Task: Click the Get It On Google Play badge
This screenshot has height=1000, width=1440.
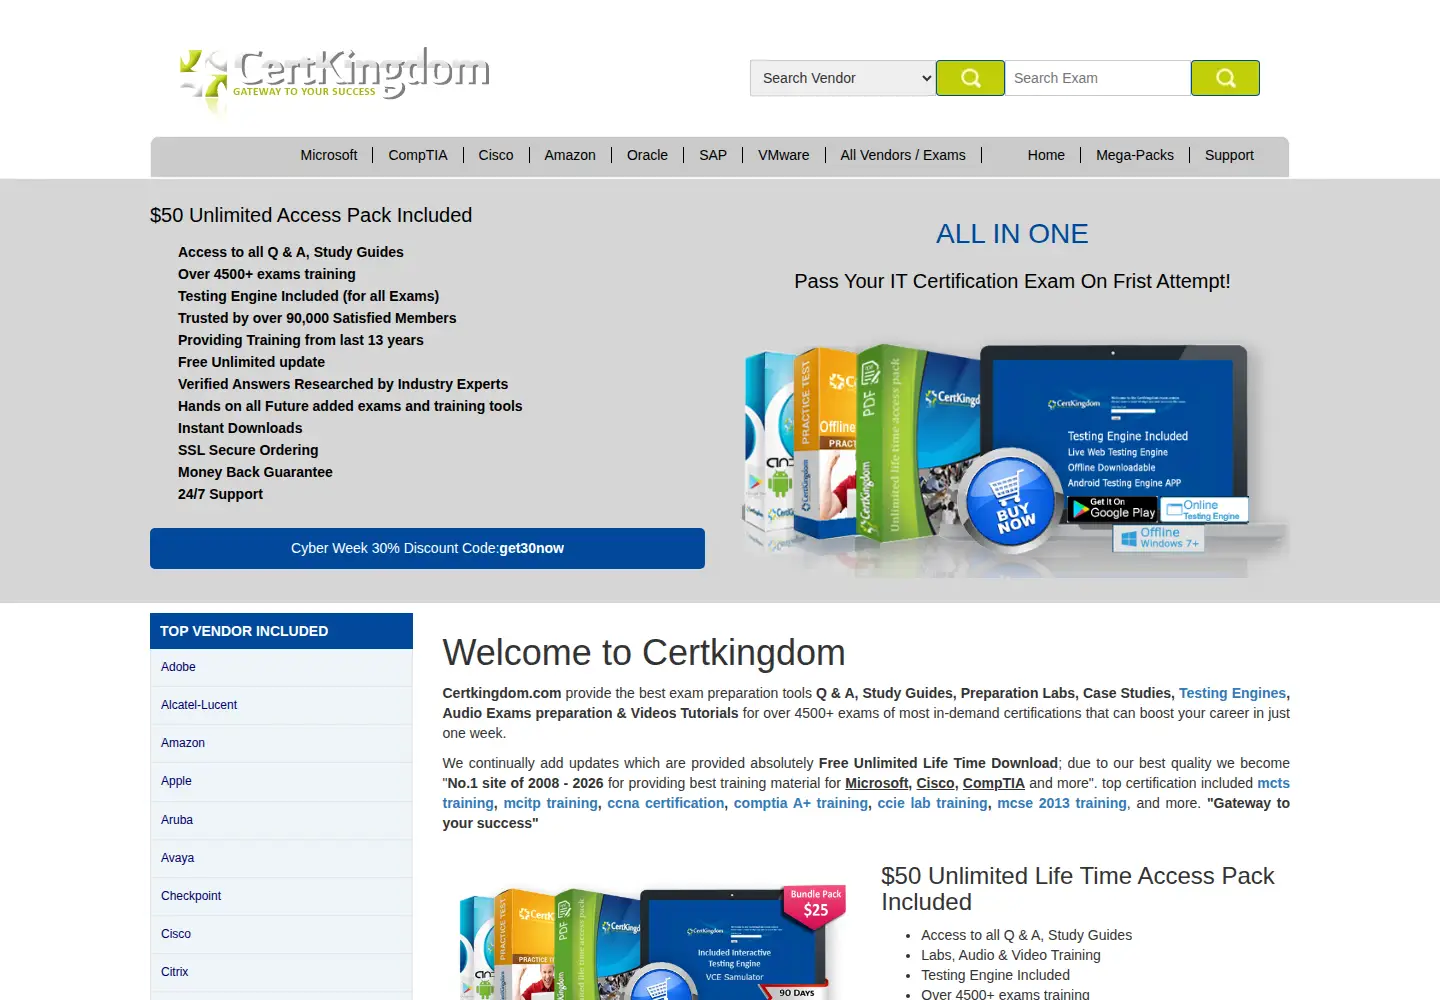Action: [1113, 509]
